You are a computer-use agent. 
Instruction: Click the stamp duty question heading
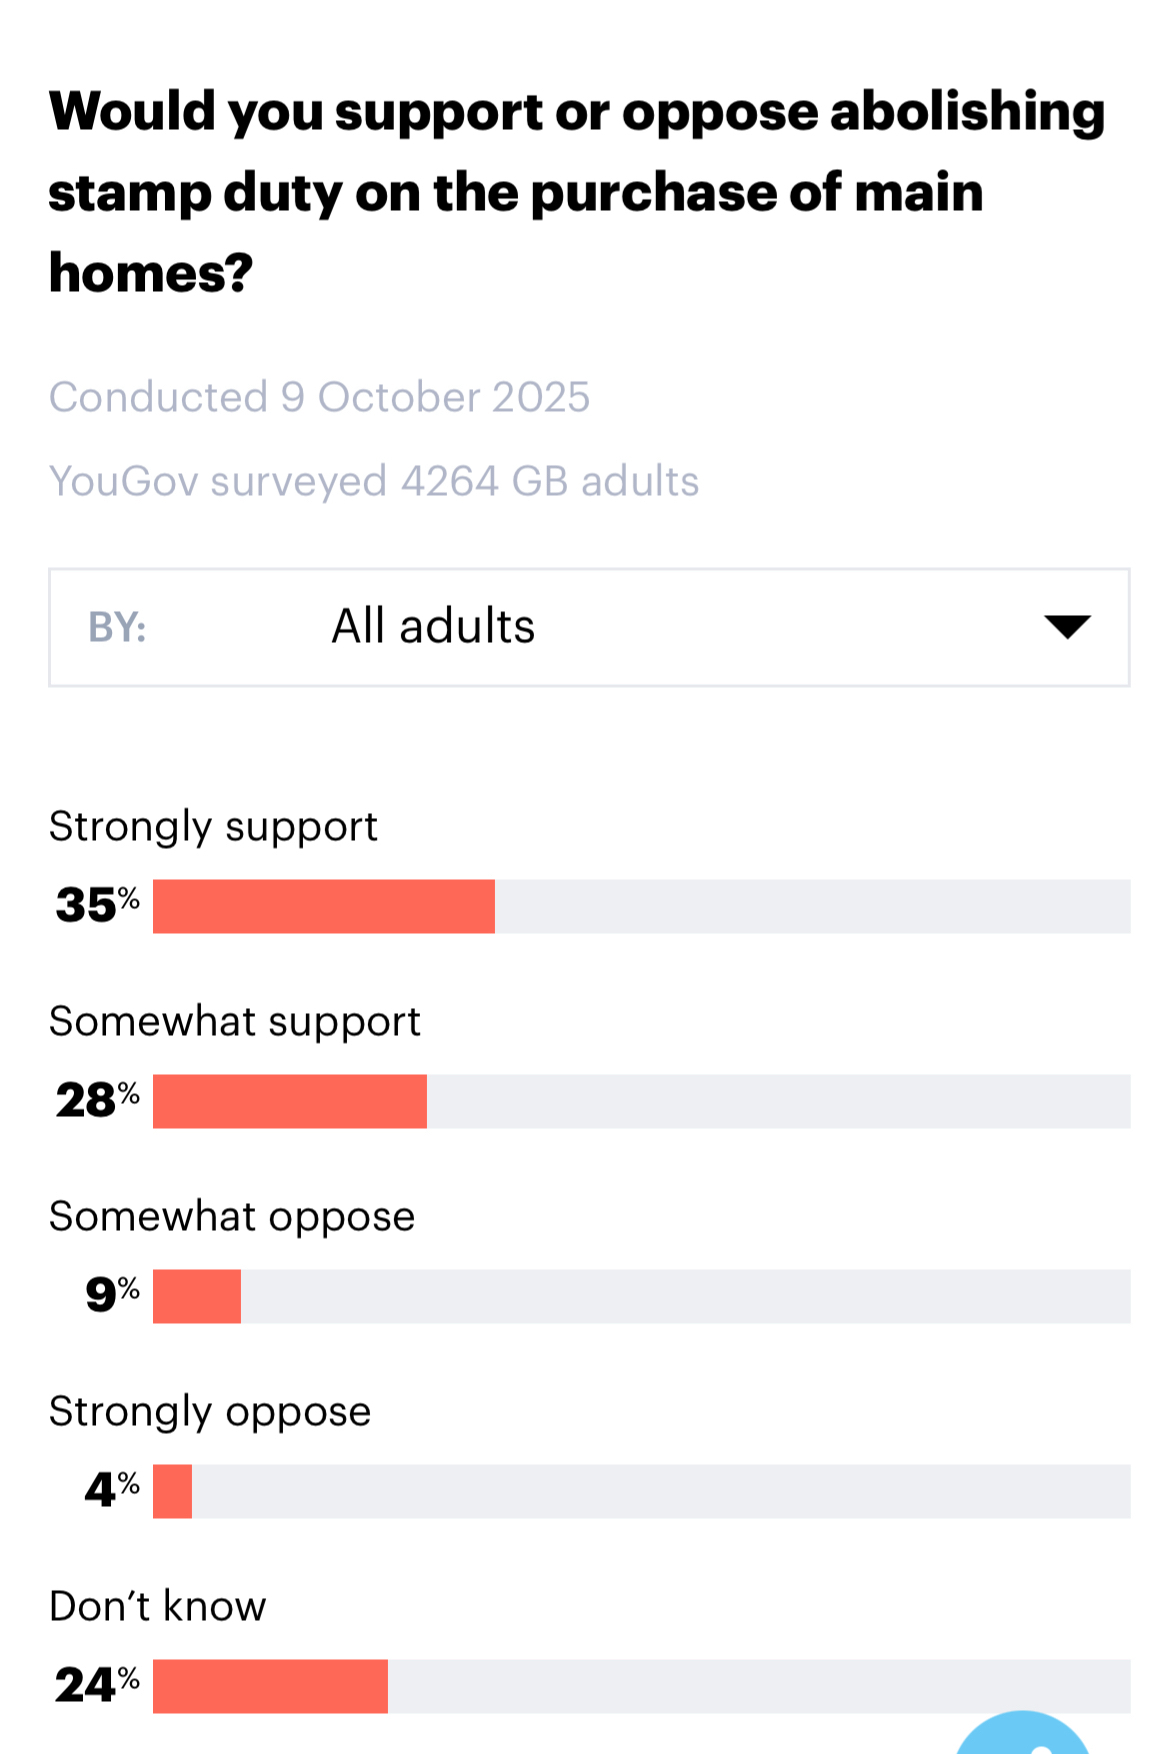tap(576, 191)
